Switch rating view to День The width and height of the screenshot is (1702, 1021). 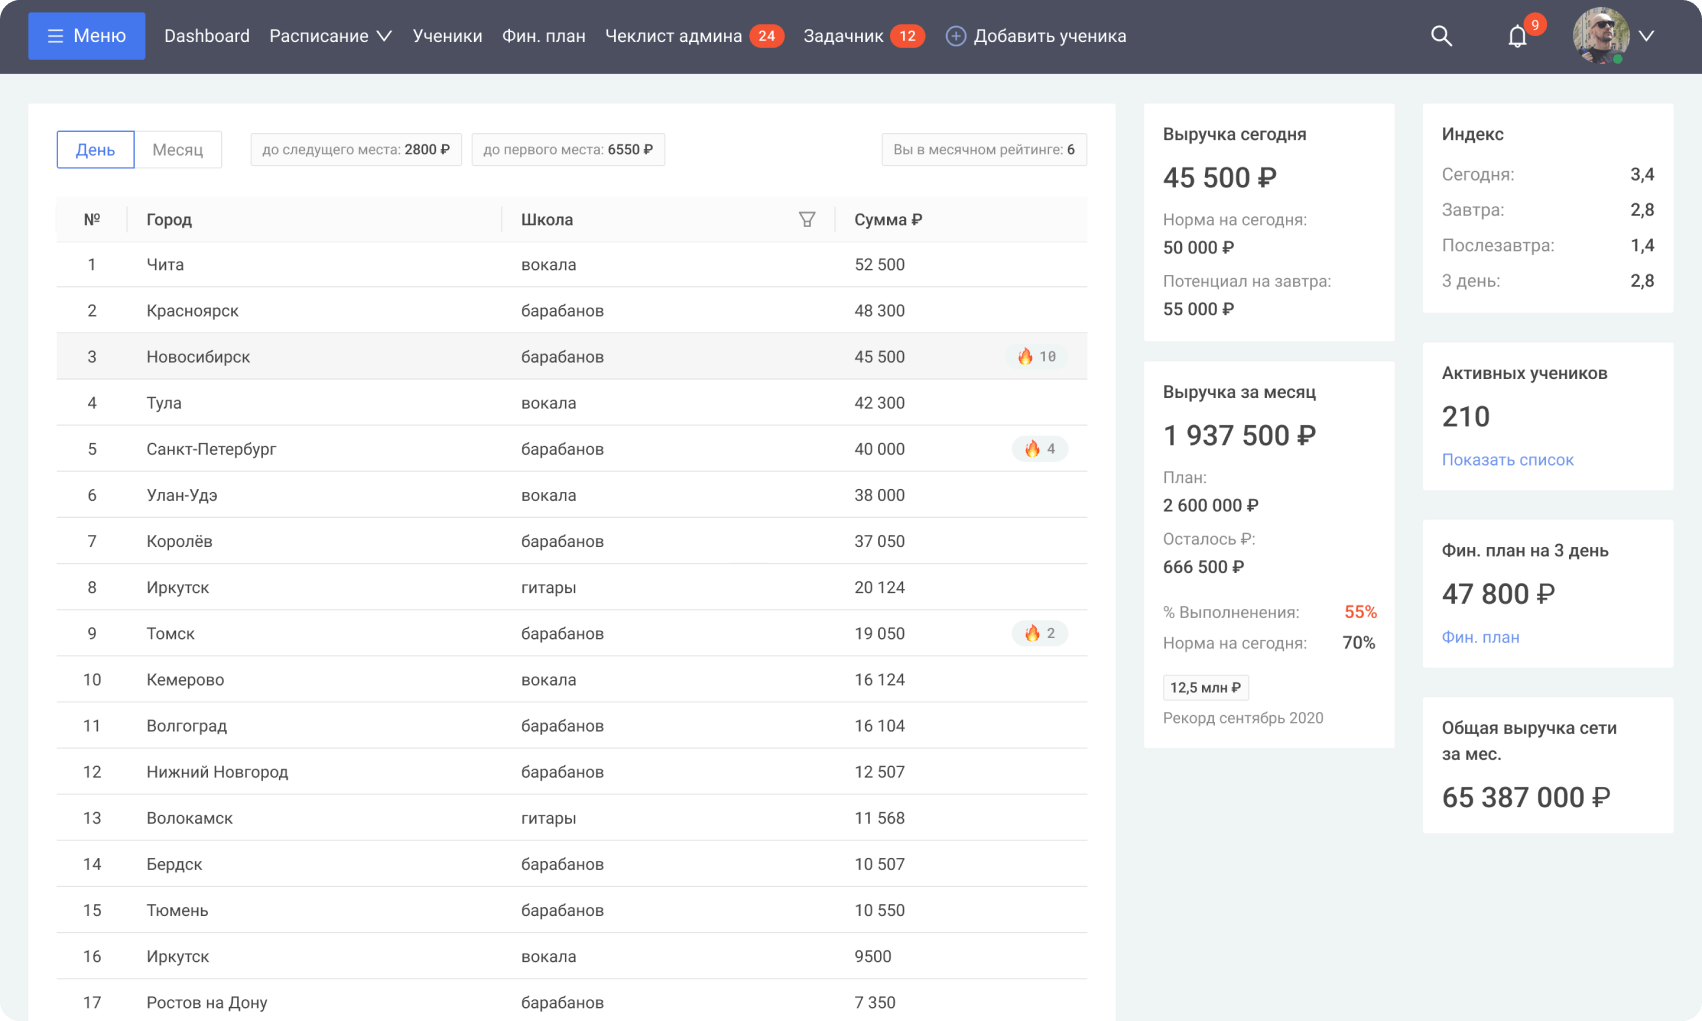(x=96, y=150)
